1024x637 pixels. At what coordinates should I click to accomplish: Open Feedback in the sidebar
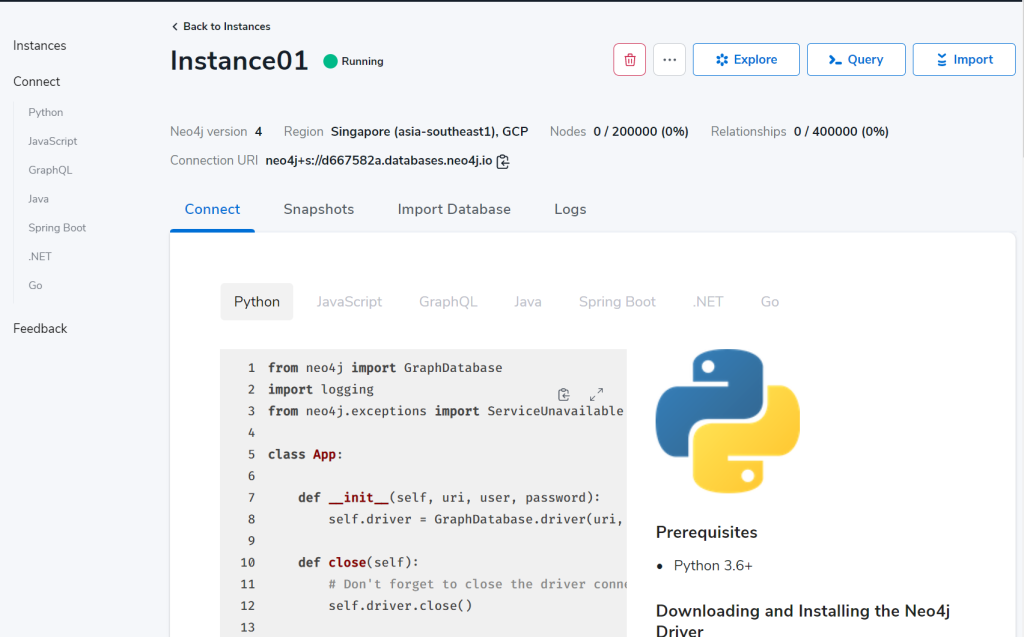pyautogui.click(x=40, y=329)
